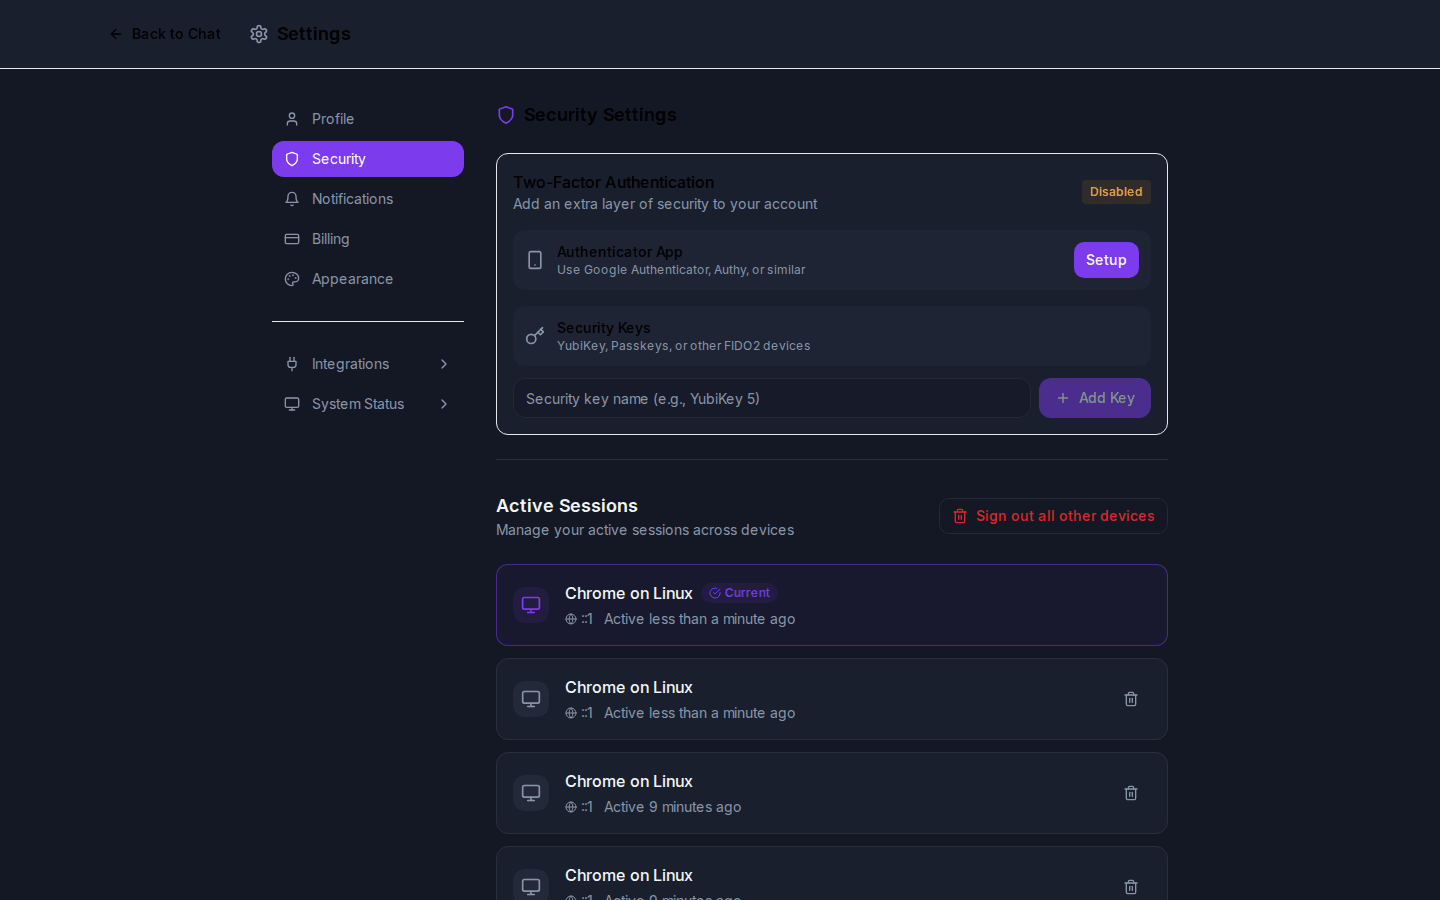The image size is (1440, 900).
Task: Delete the second Chrome on Linux session
Action: pos(1131,699)
